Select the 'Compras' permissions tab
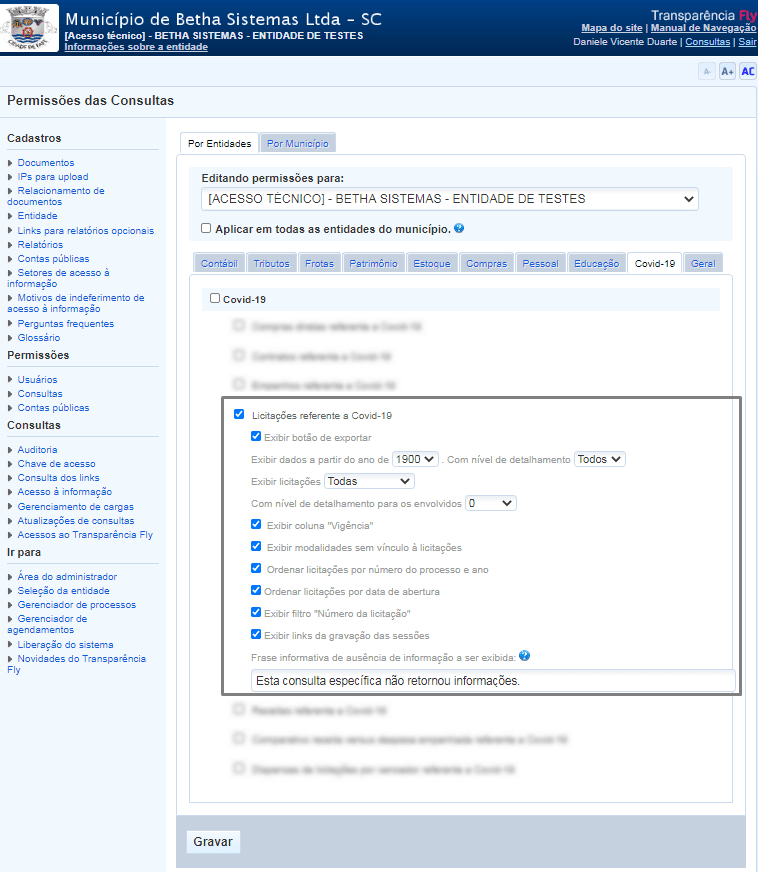This screenshot has width=758, height=872. coord(486,264)
